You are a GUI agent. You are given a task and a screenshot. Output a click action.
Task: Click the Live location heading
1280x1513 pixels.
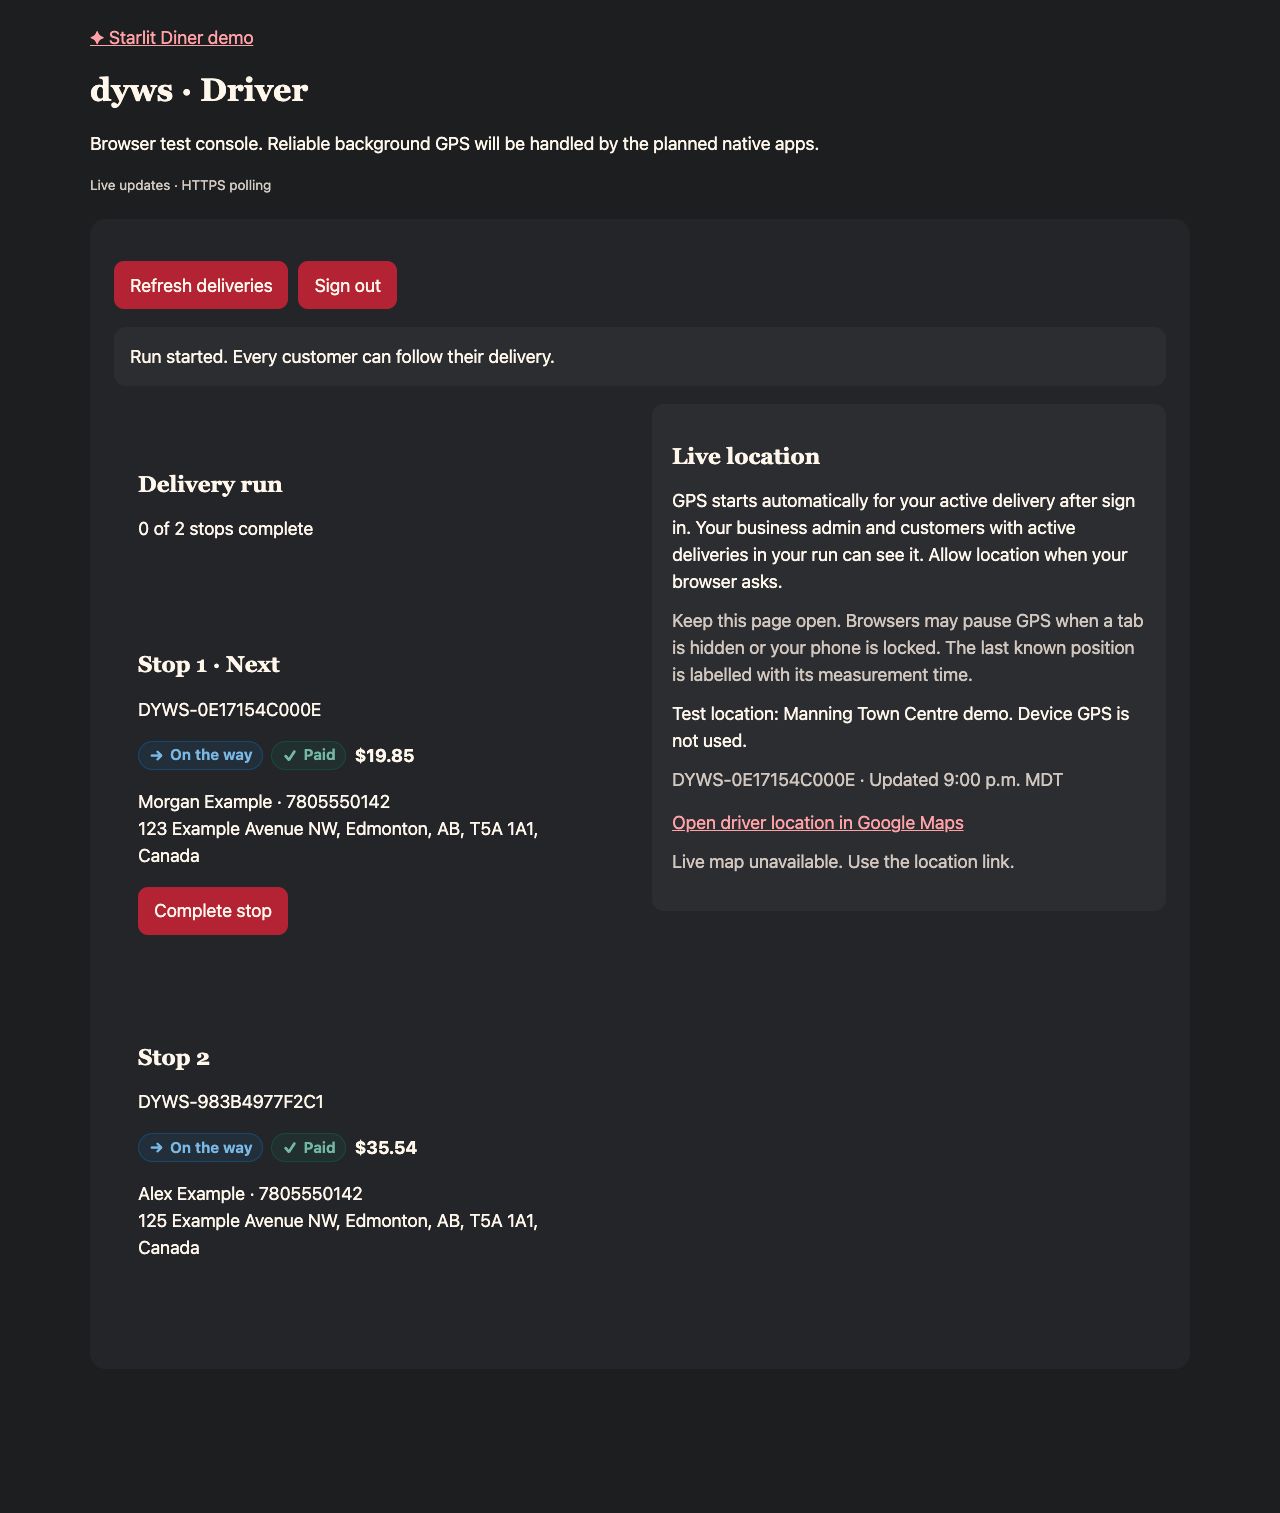tap(746, 456)
